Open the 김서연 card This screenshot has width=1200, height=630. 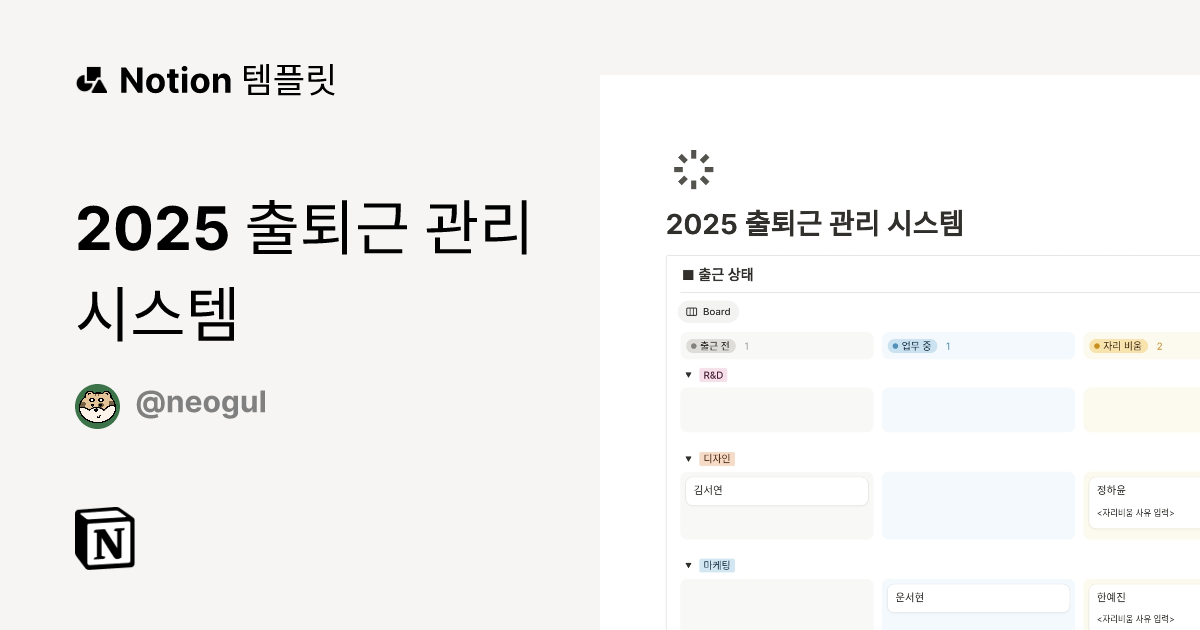pos(776,491)
